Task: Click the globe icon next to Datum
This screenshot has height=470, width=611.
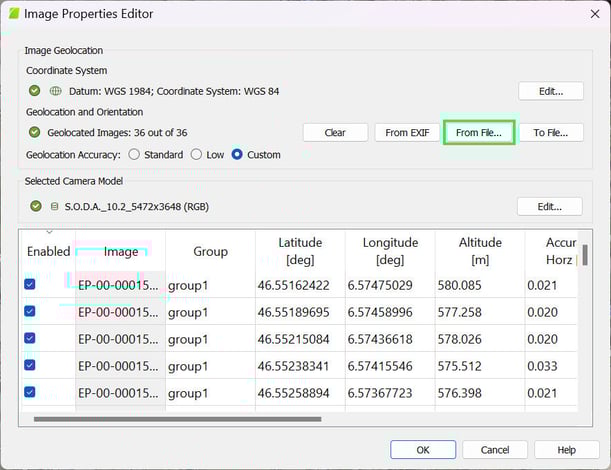Action: coord(56,91)
